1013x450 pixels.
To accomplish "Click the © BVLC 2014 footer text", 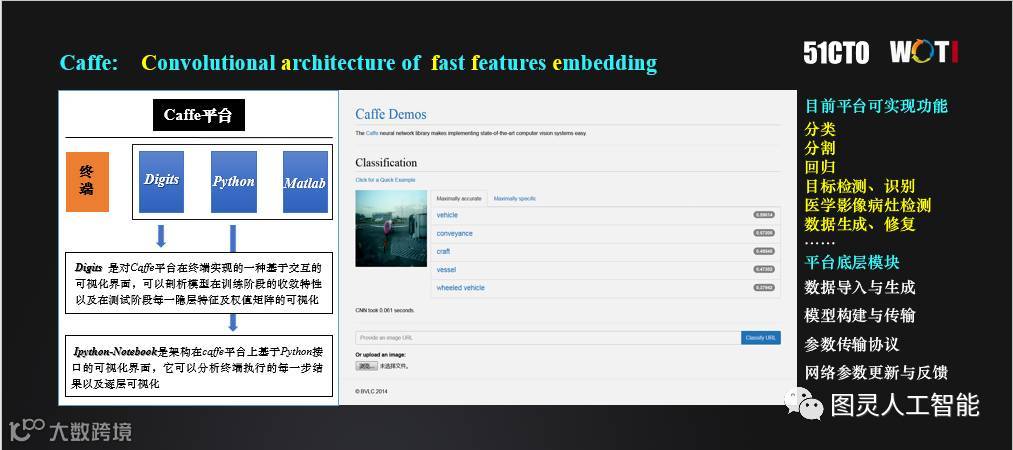I will click(371, 392).
